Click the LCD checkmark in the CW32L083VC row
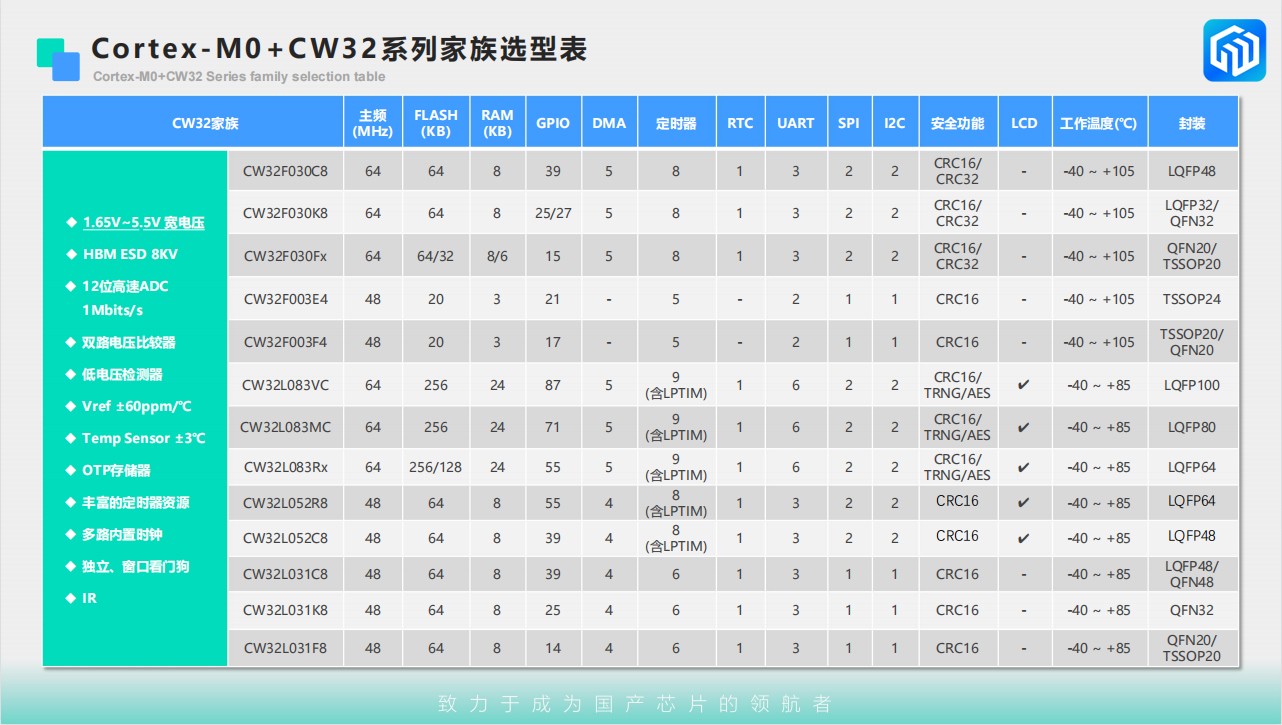This screenshot has height=725, width=1282. tap(1023, 385)
